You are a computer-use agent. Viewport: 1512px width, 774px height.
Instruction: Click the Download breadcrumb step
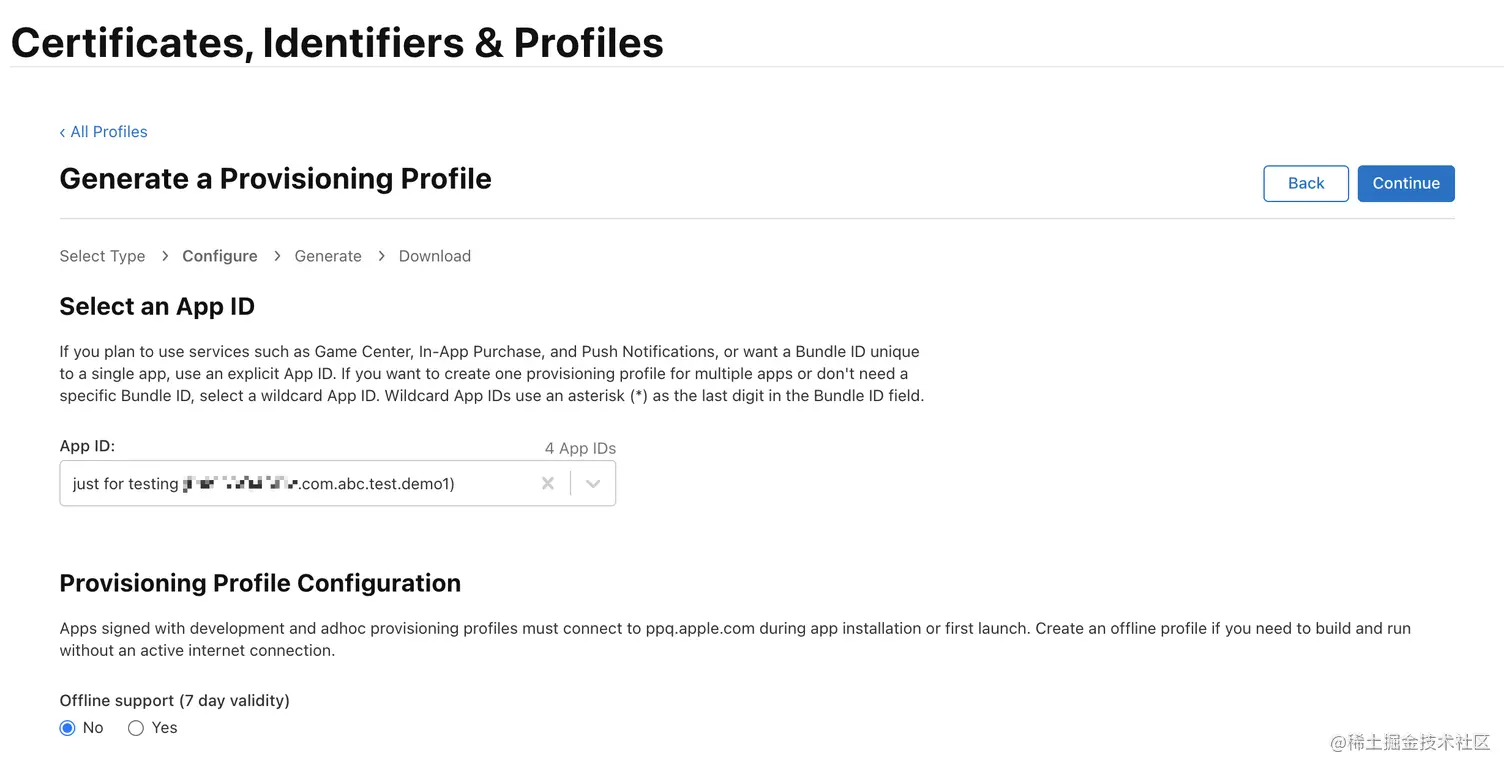(435, 256)
